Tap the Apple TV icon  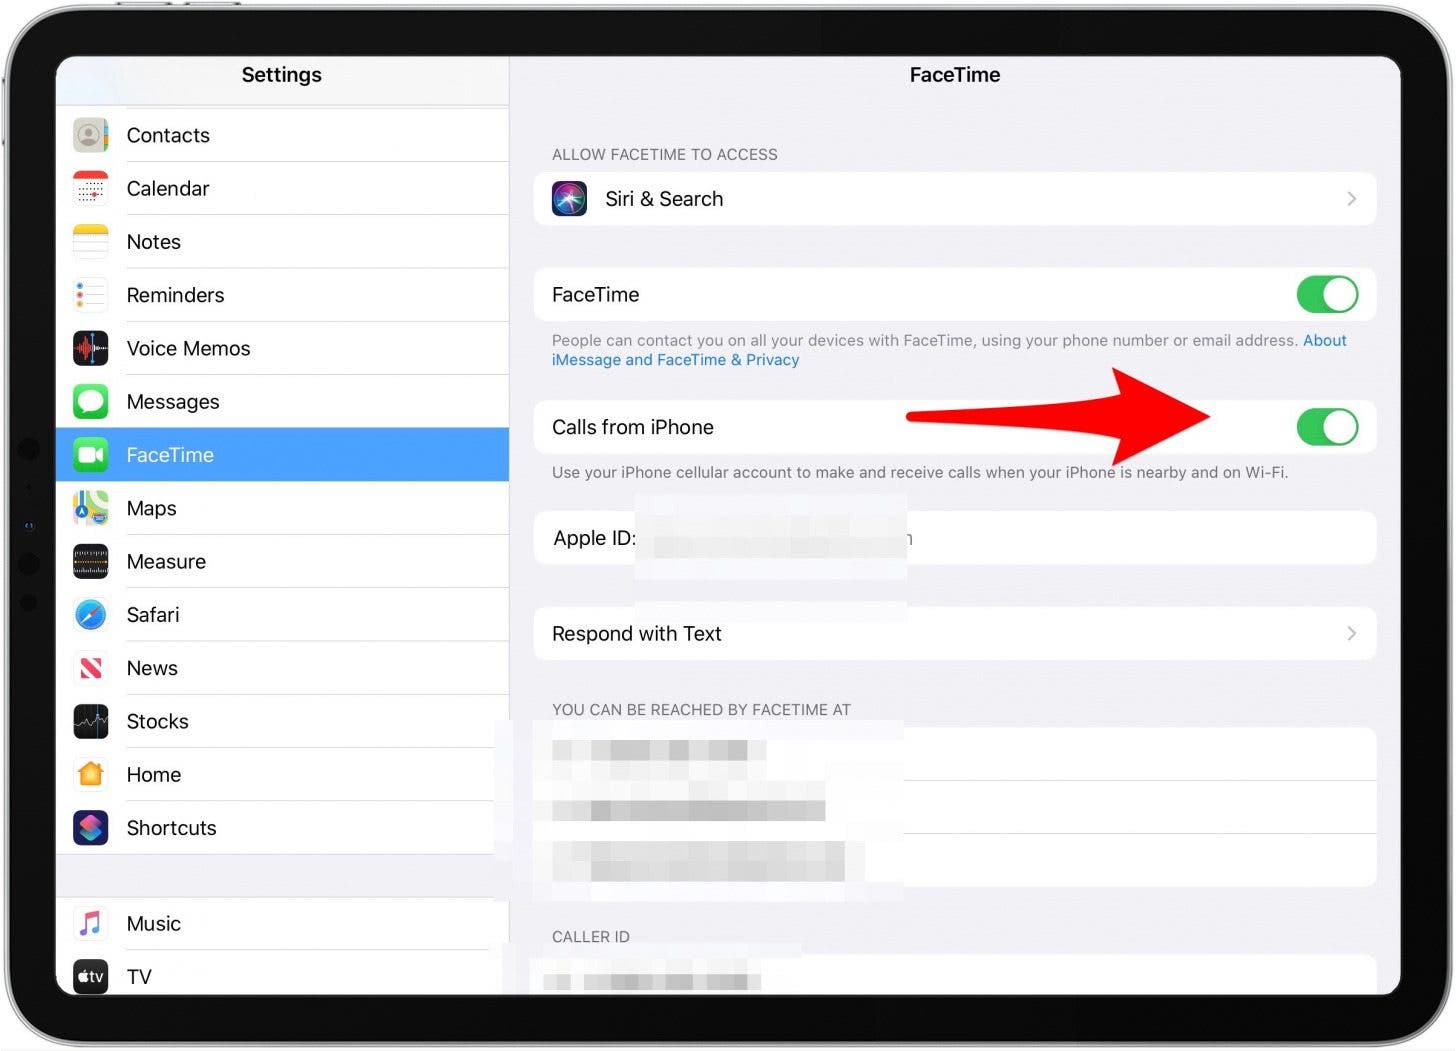tap(91, 976)
